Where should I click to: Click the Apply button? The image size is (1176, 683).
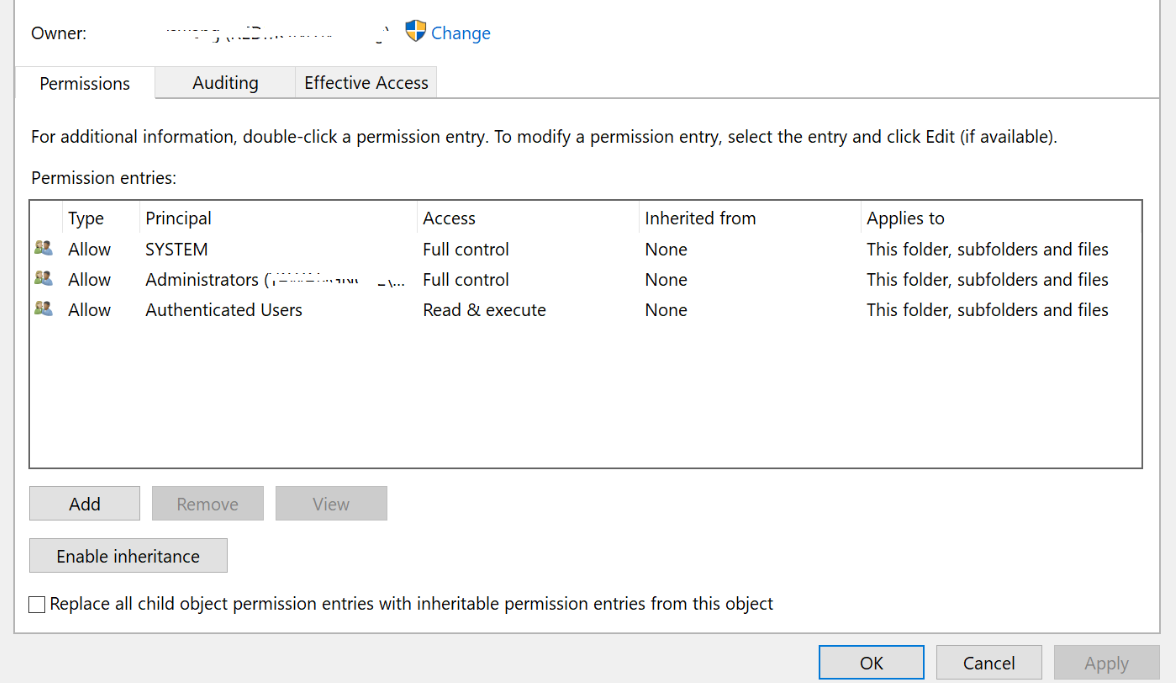tap(1106, 662)
